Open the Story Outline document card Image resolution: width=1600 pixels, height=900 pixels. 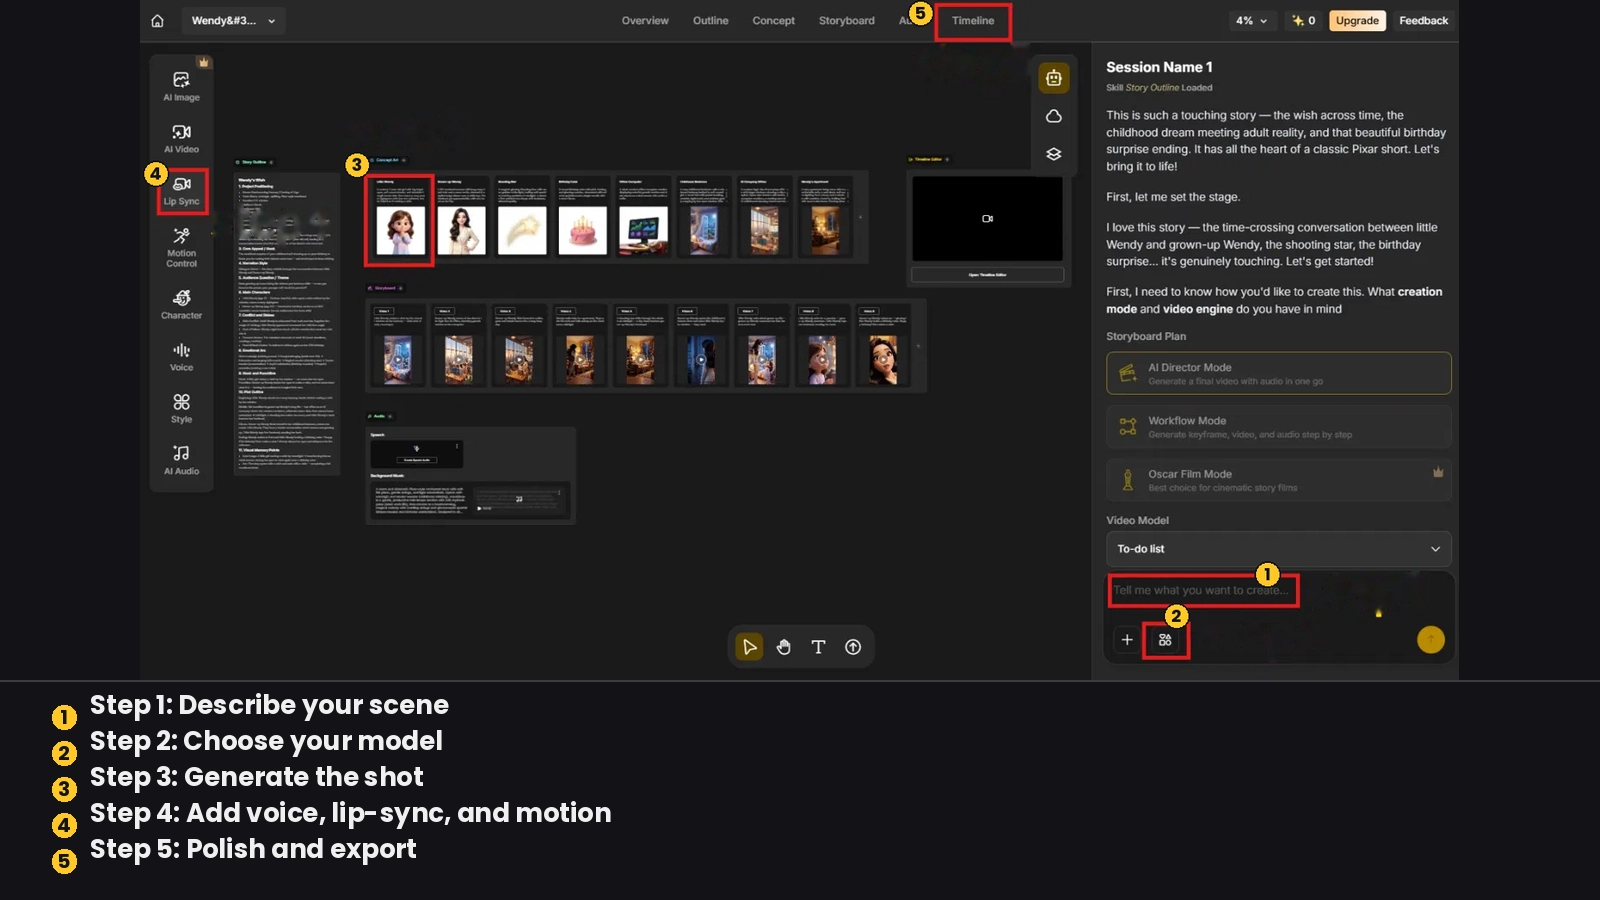click(287, 323)
